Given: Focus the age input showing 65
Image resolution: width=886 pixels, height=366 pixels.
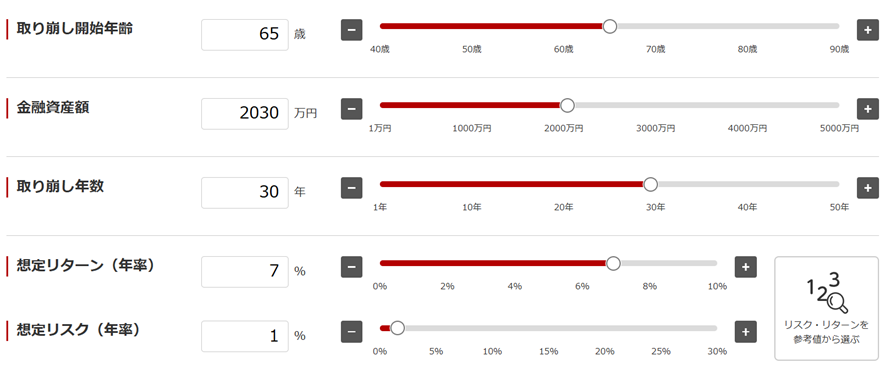Looking at the screenshot, I should tap(245, 34).
